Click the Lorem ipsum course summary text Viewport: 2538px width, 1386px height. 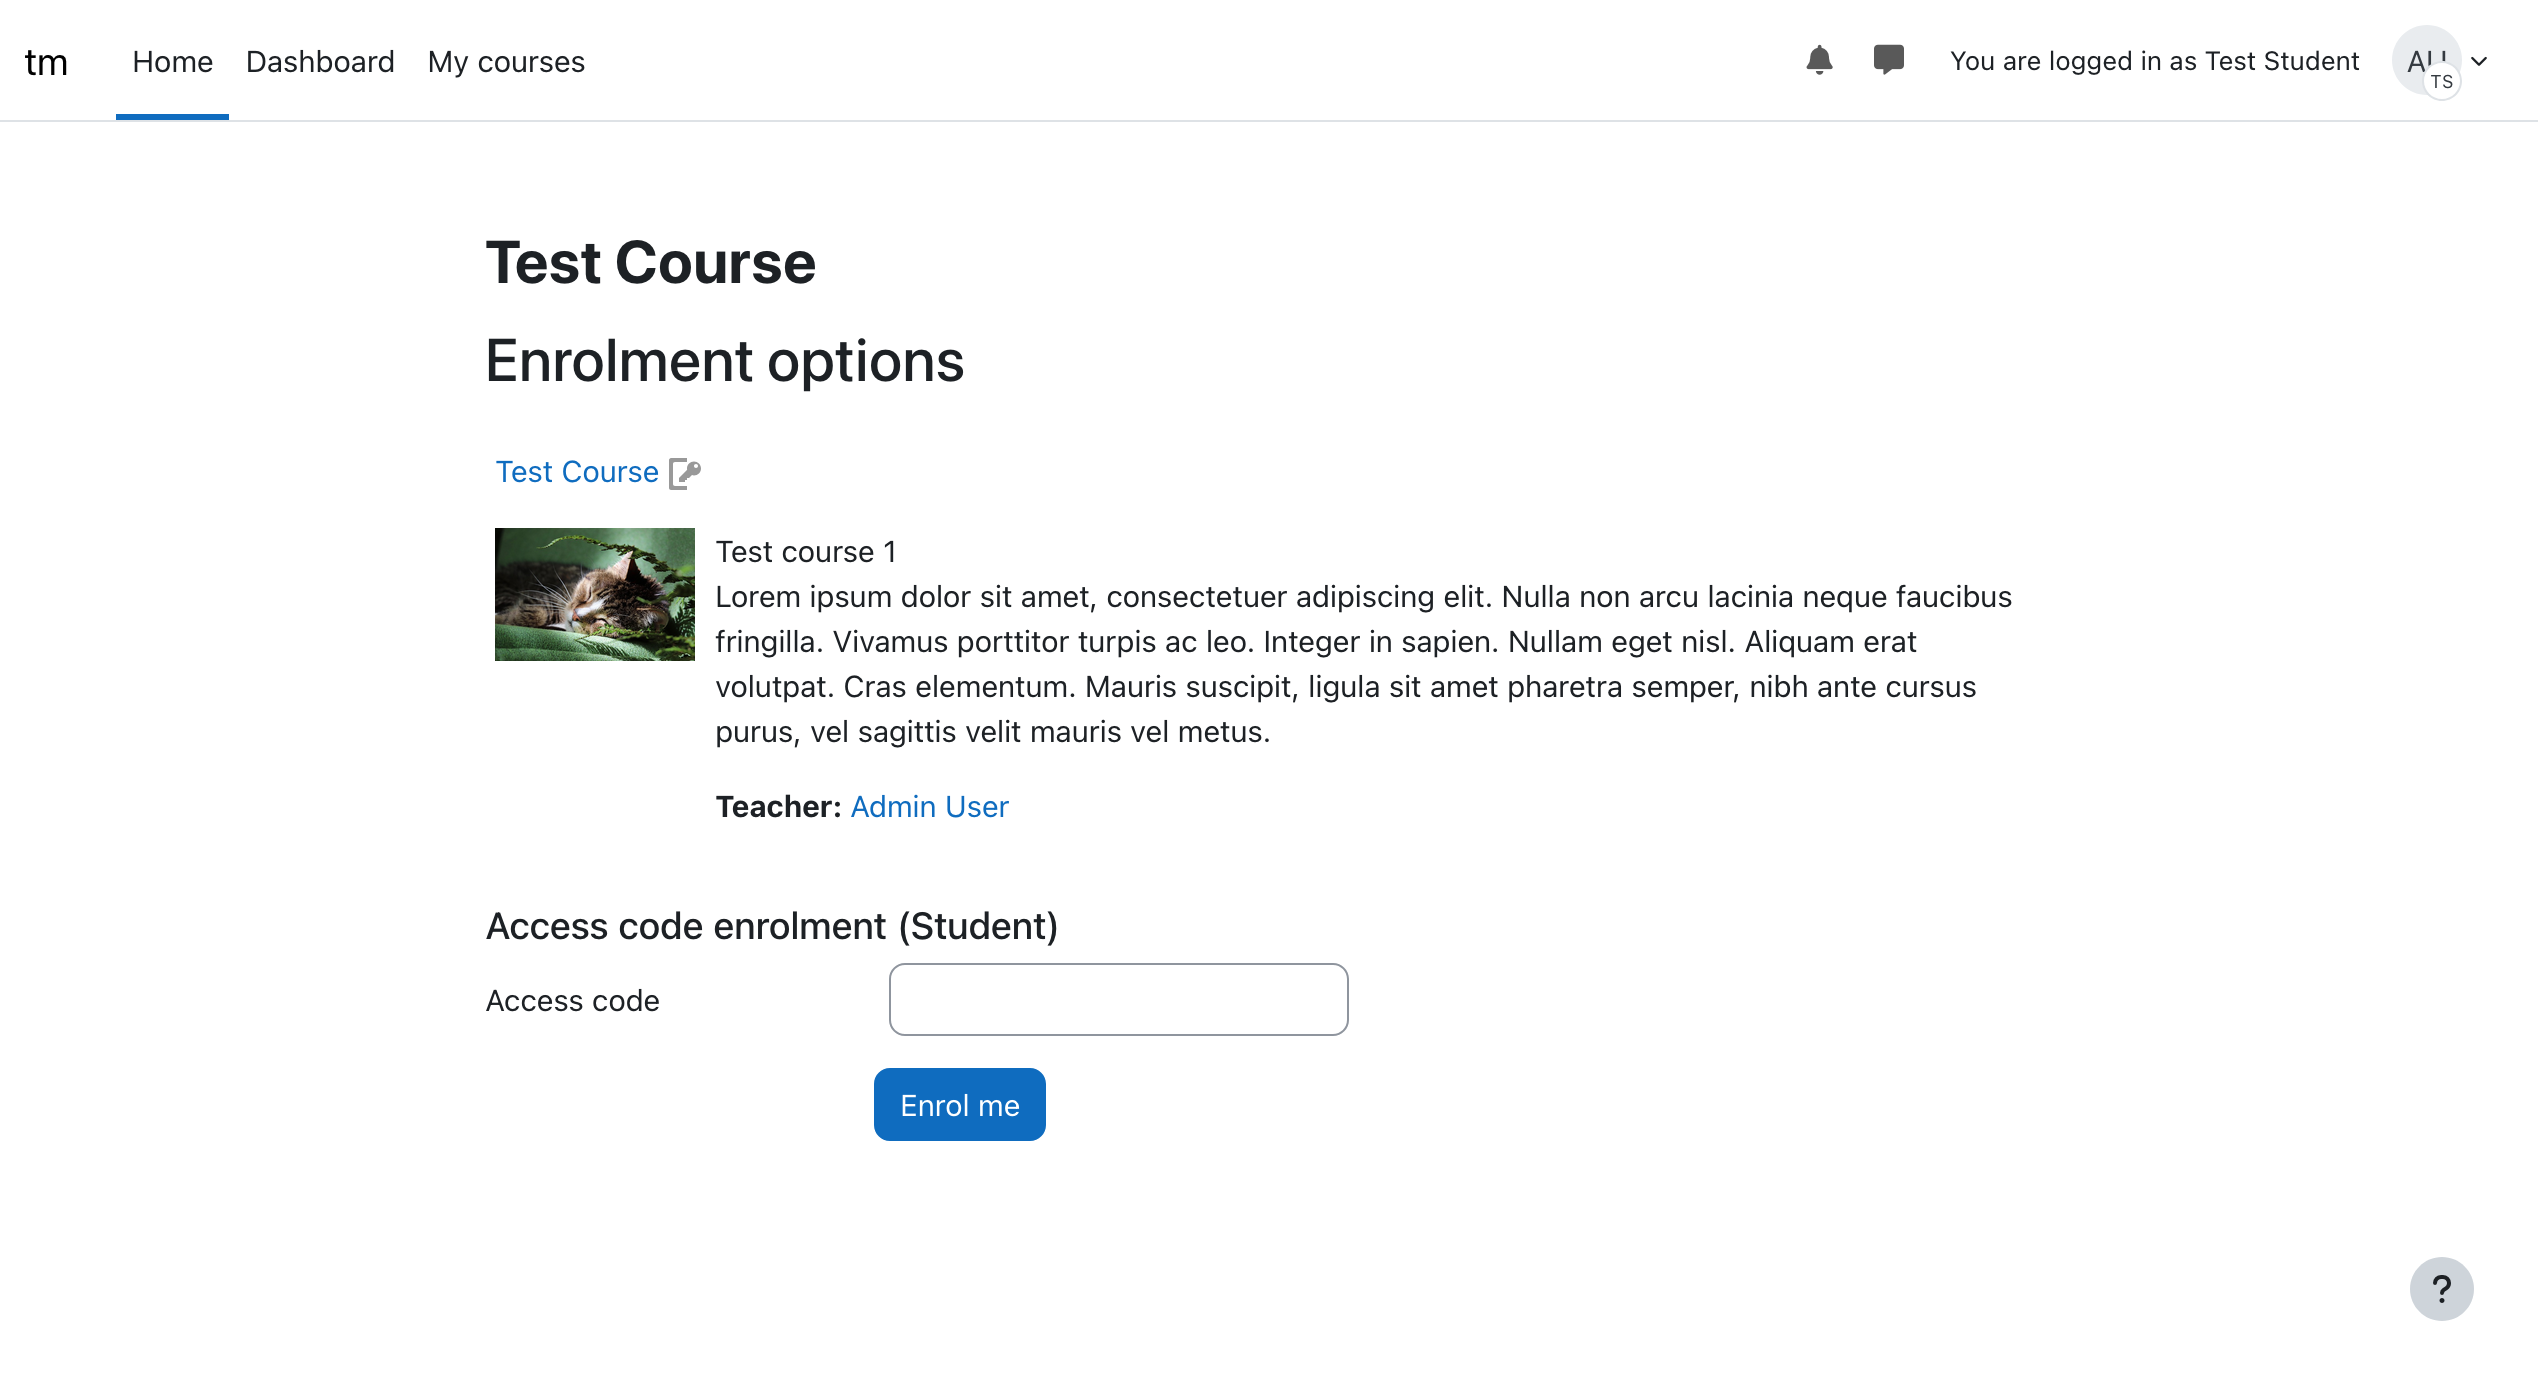(1363, 664)
